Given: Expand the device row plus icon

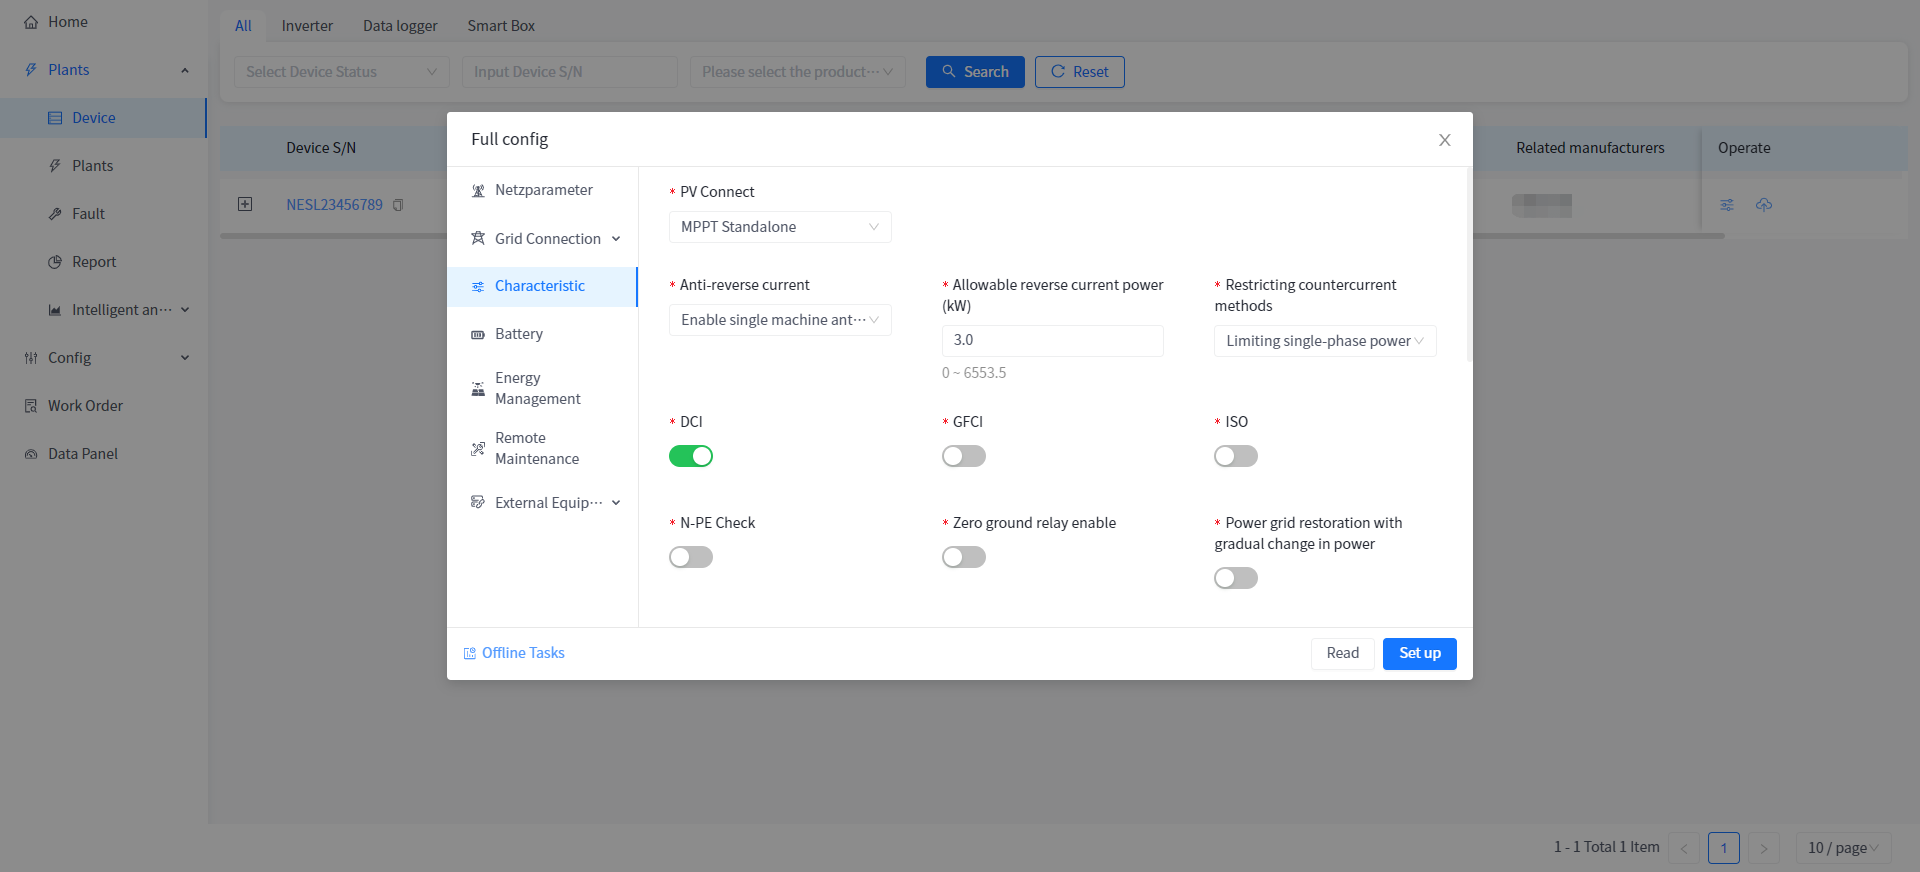Looking at the screenshot, I should (x=245, y=204).
